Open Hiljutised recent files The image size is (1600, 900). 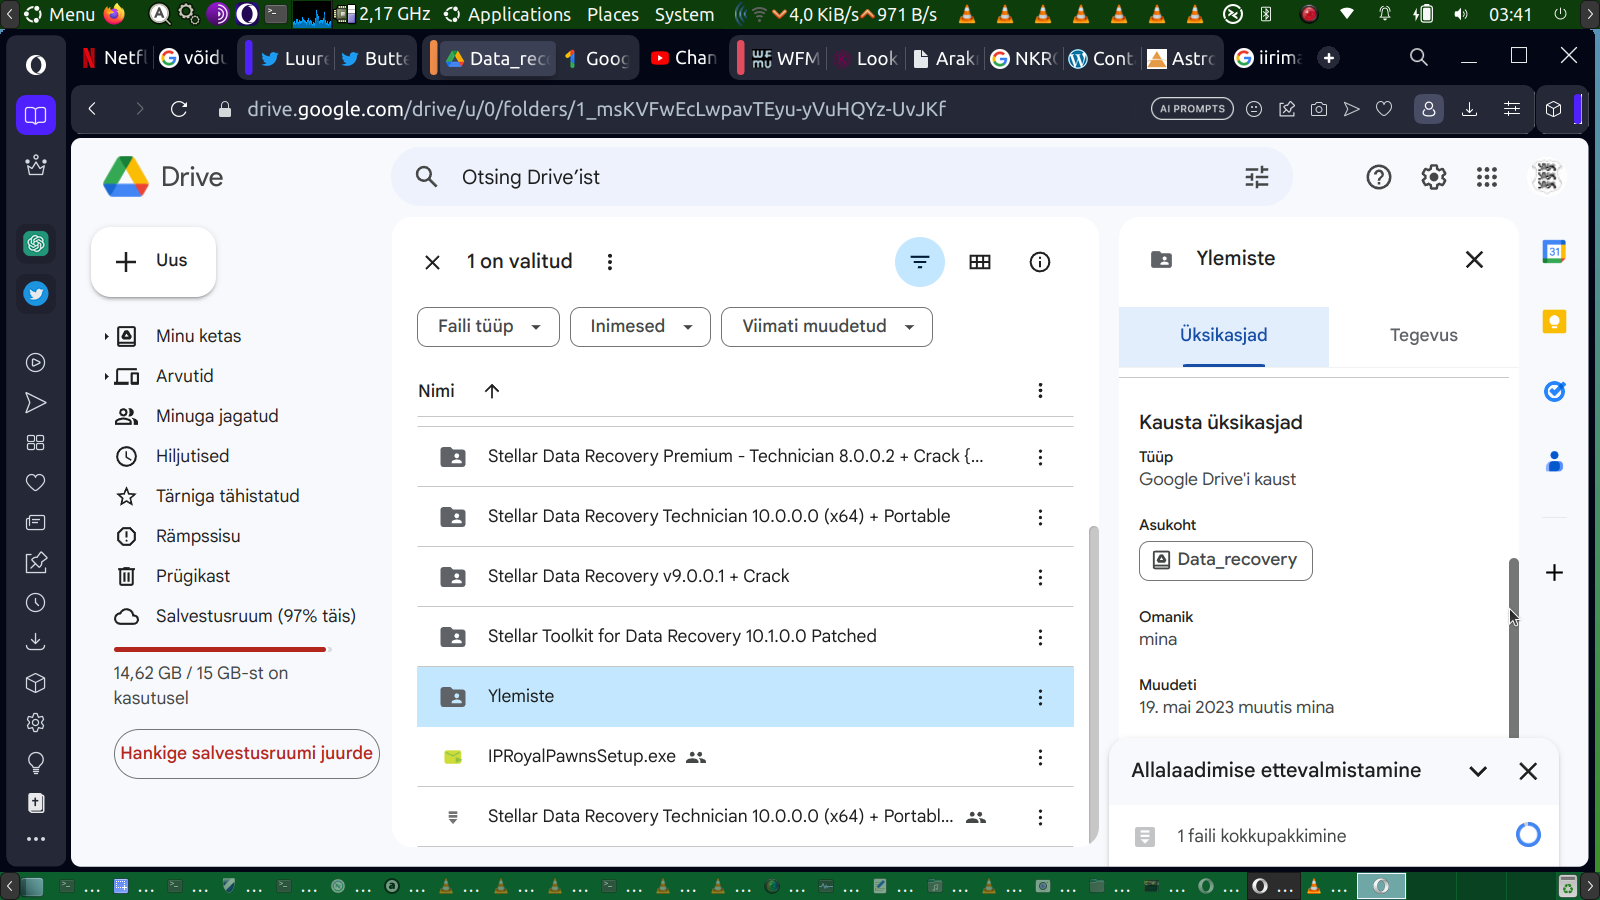pyautogui.click(x=192, y=456)
